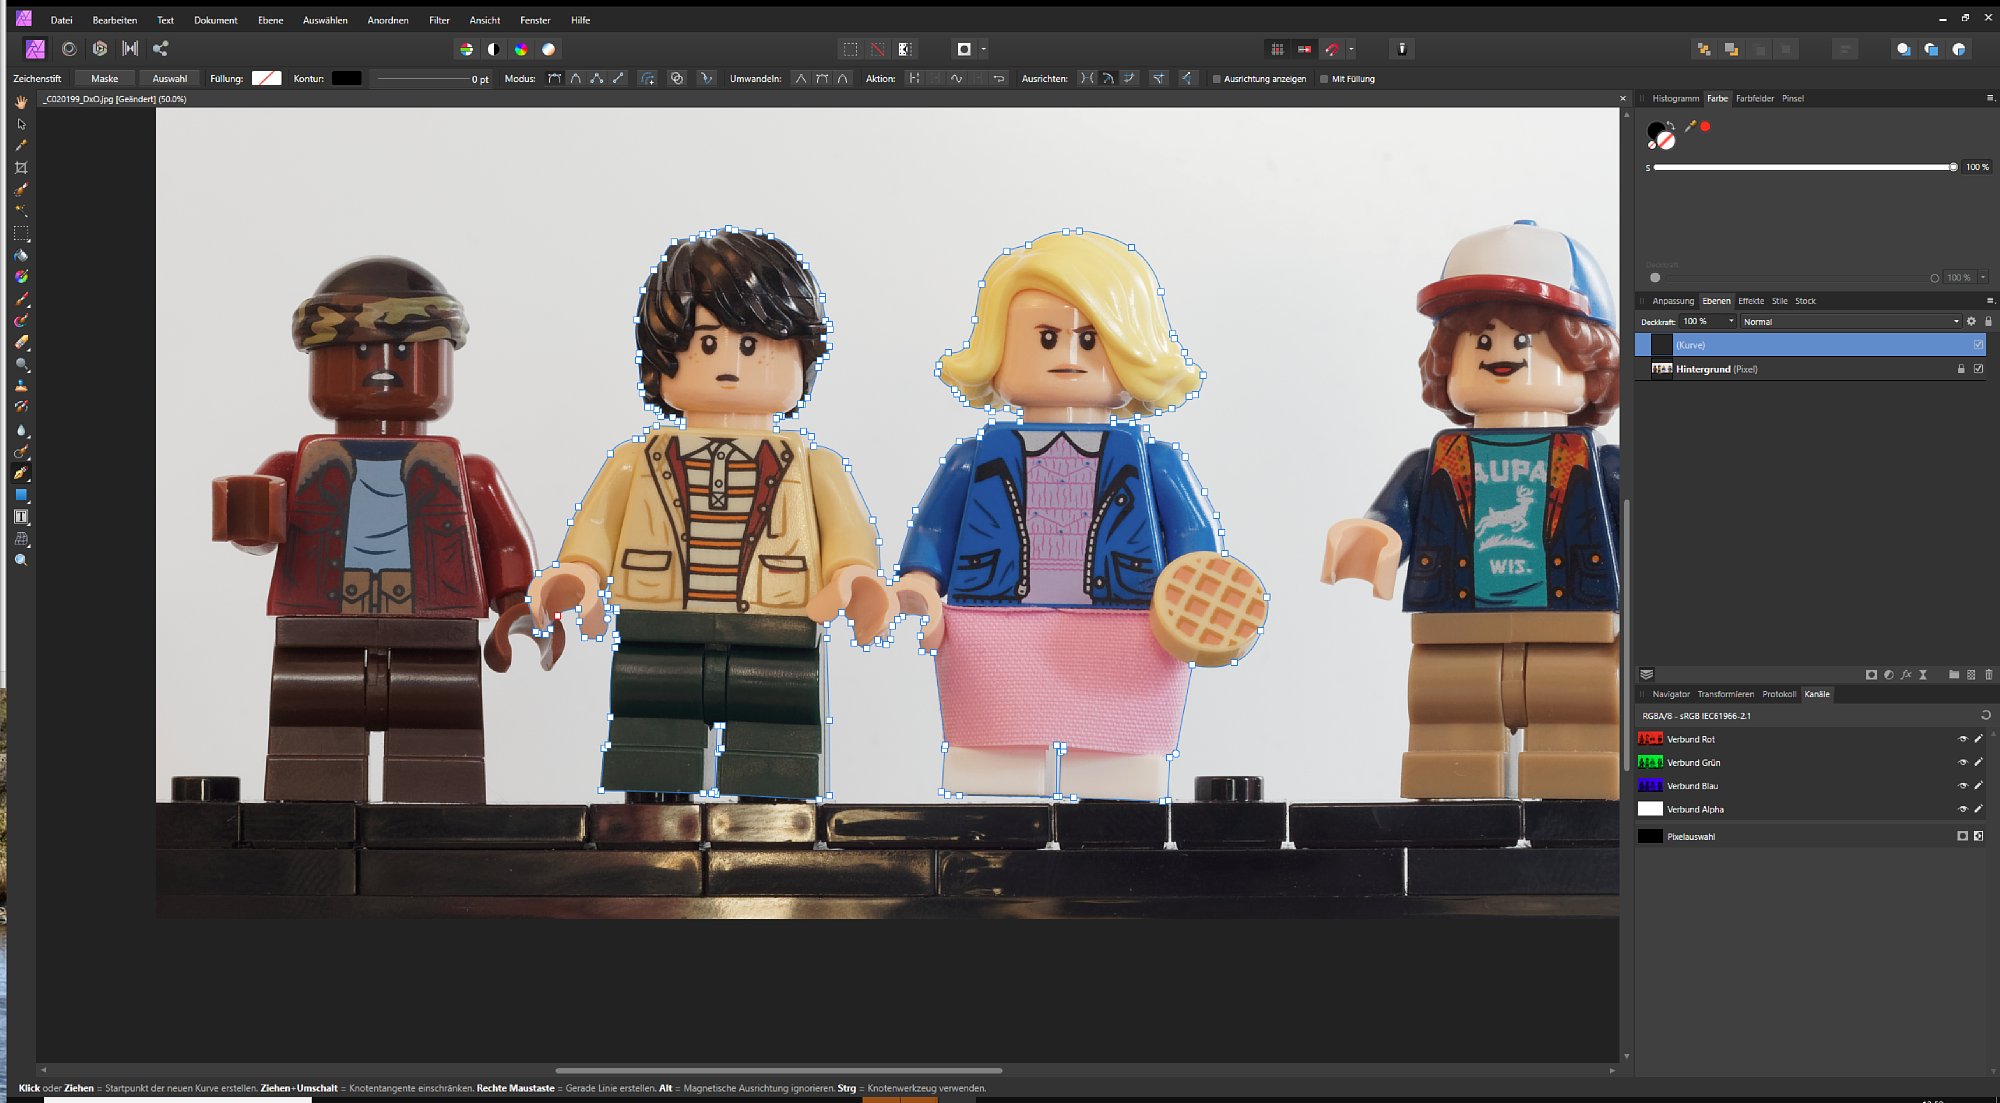Select the Zoom magnifier tool
This screenshot has width=2000, height=1103.
tap(21, 560)
